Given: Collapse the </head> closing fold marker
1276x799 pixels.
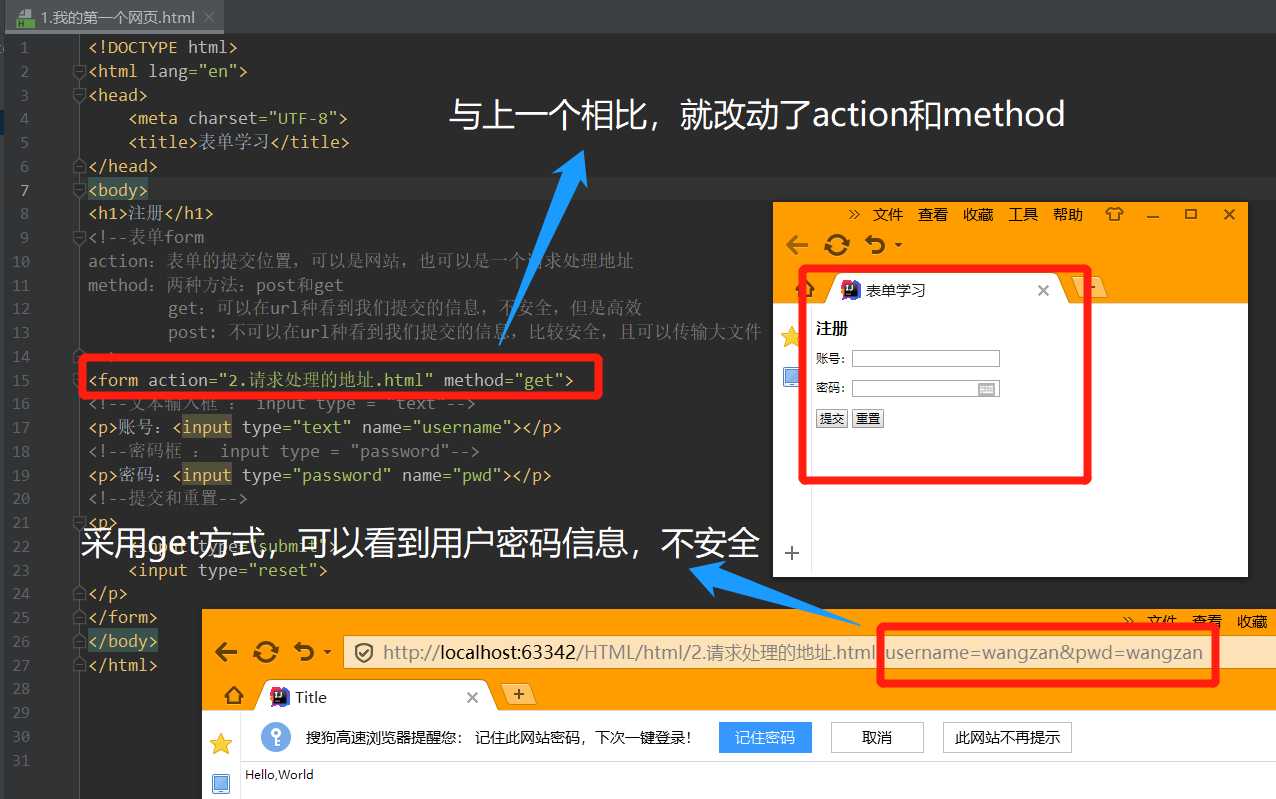Looking at the screenshot, I should click(x=80, y=167).
